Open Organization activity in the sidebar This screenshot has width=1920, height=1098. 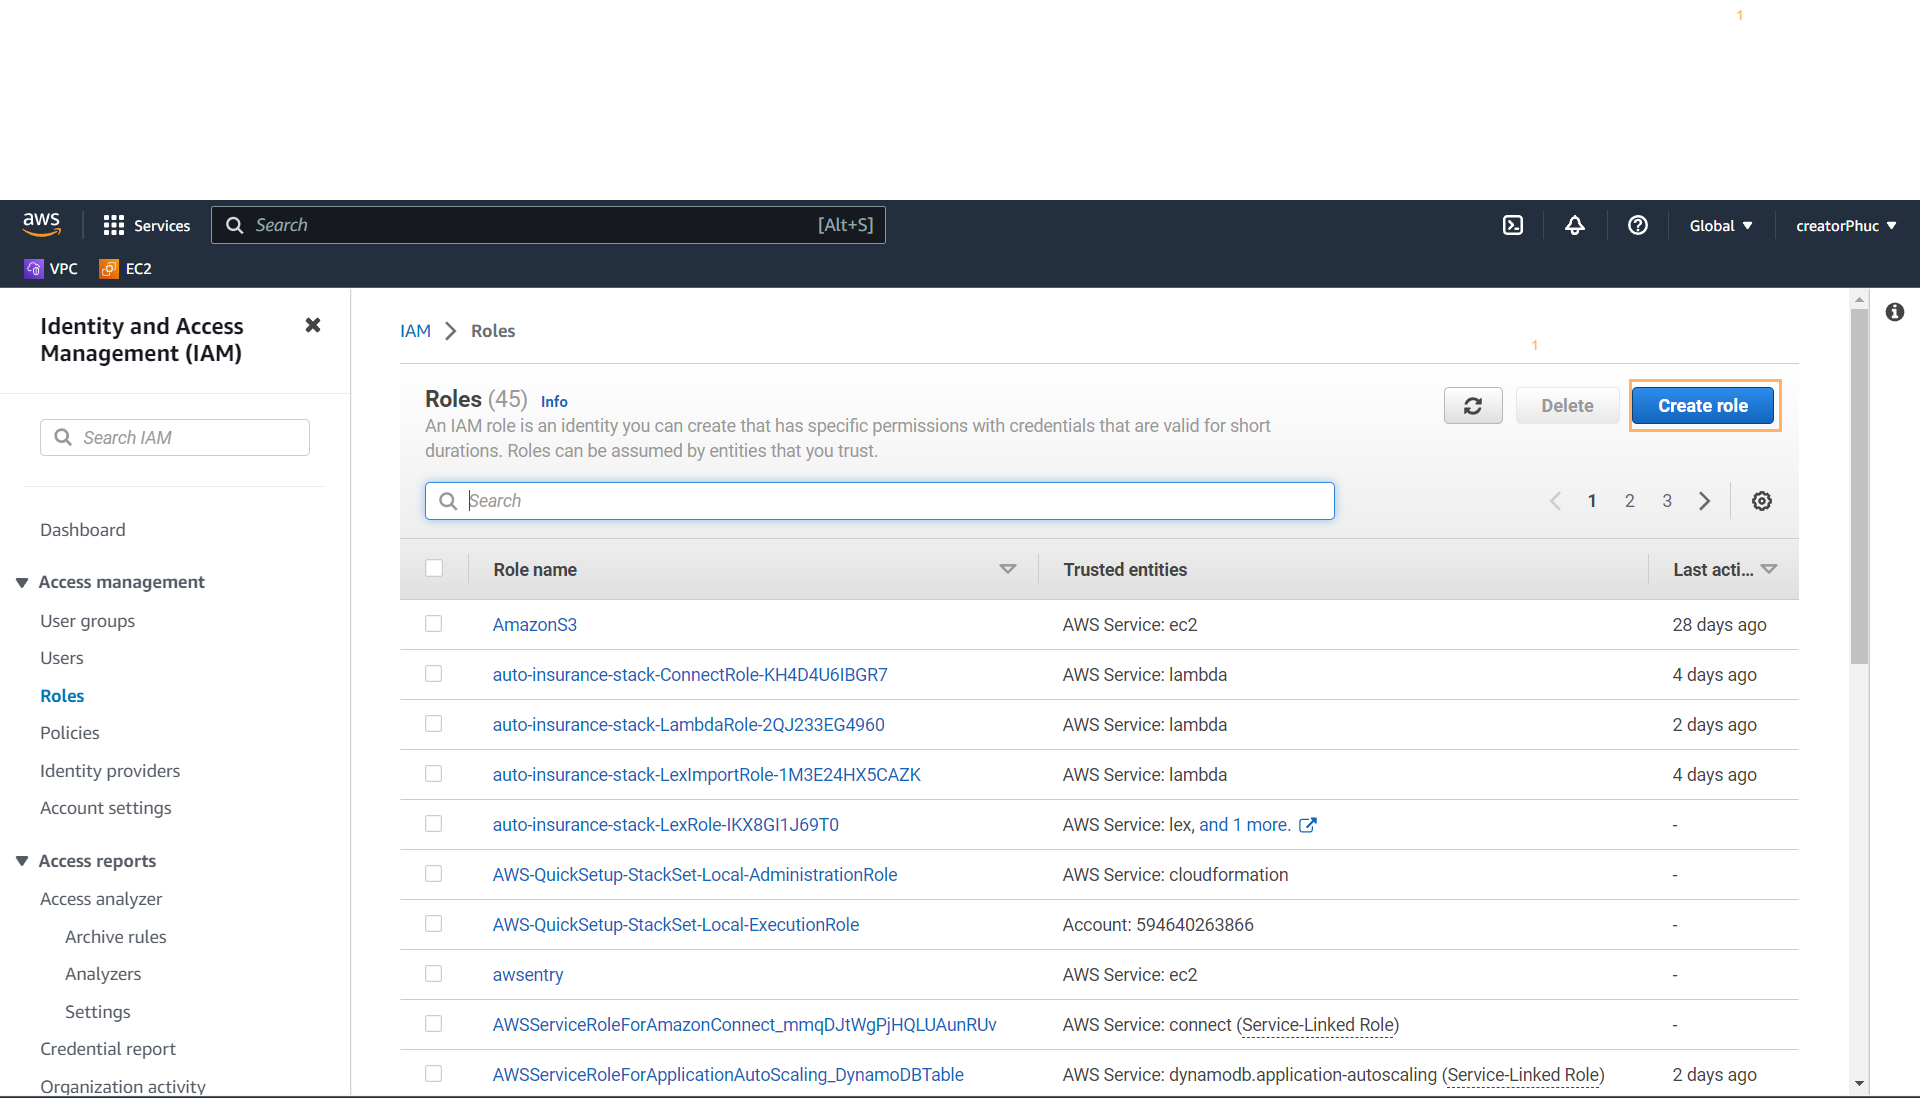tap(123, 1086)
